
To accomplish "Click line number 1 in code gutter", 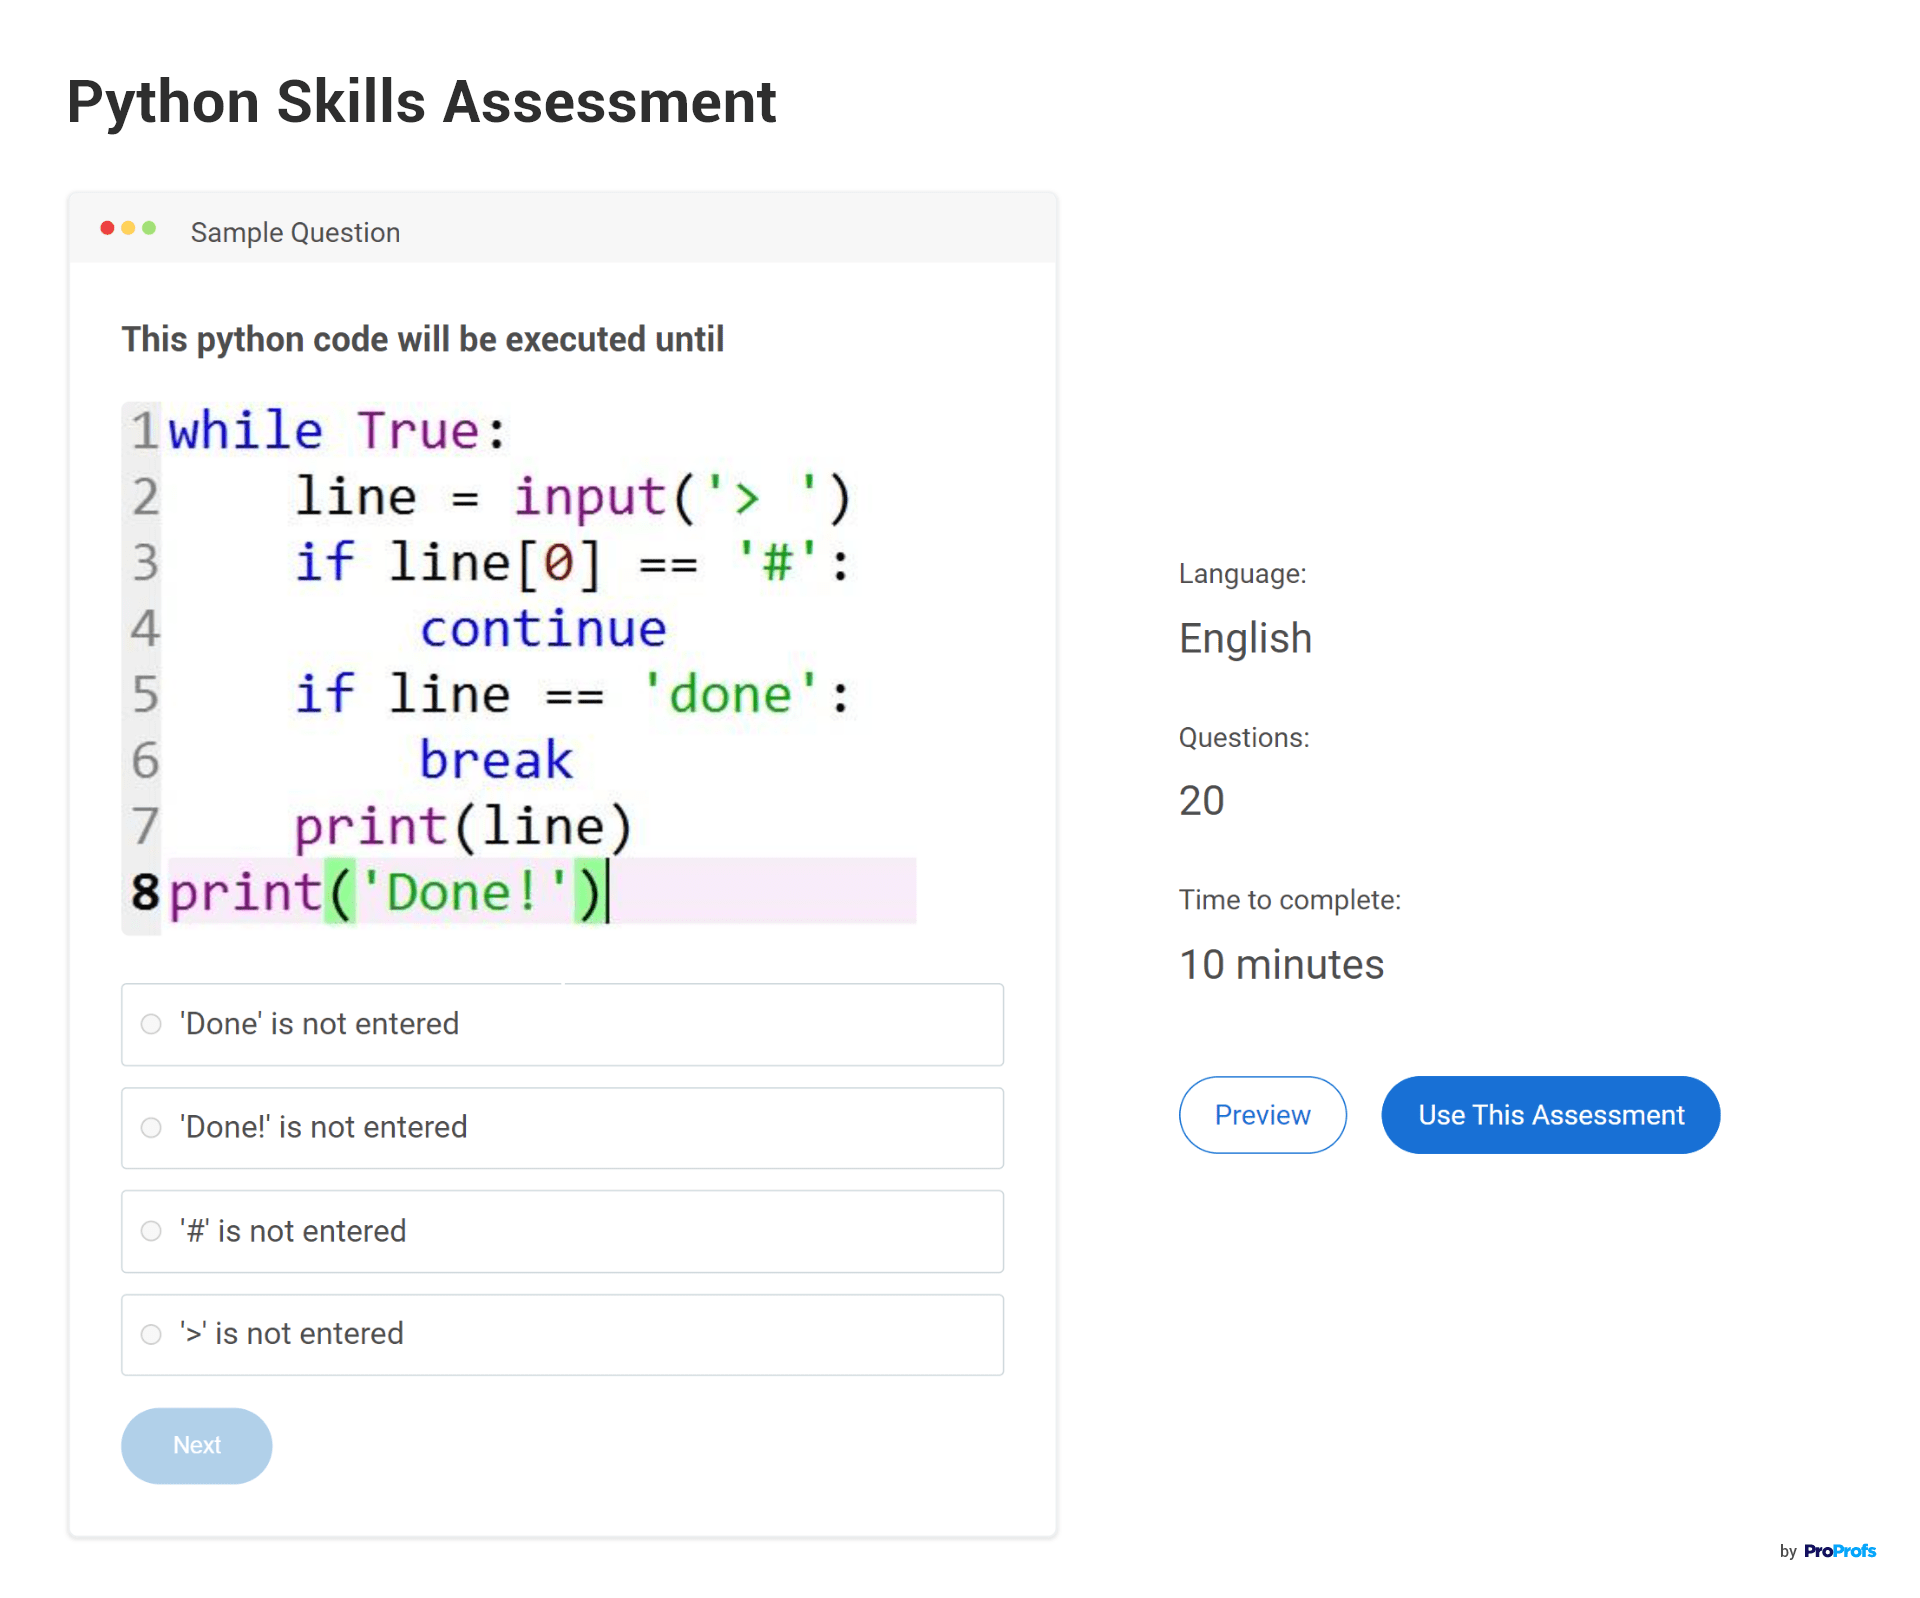I will coord(144,431).
